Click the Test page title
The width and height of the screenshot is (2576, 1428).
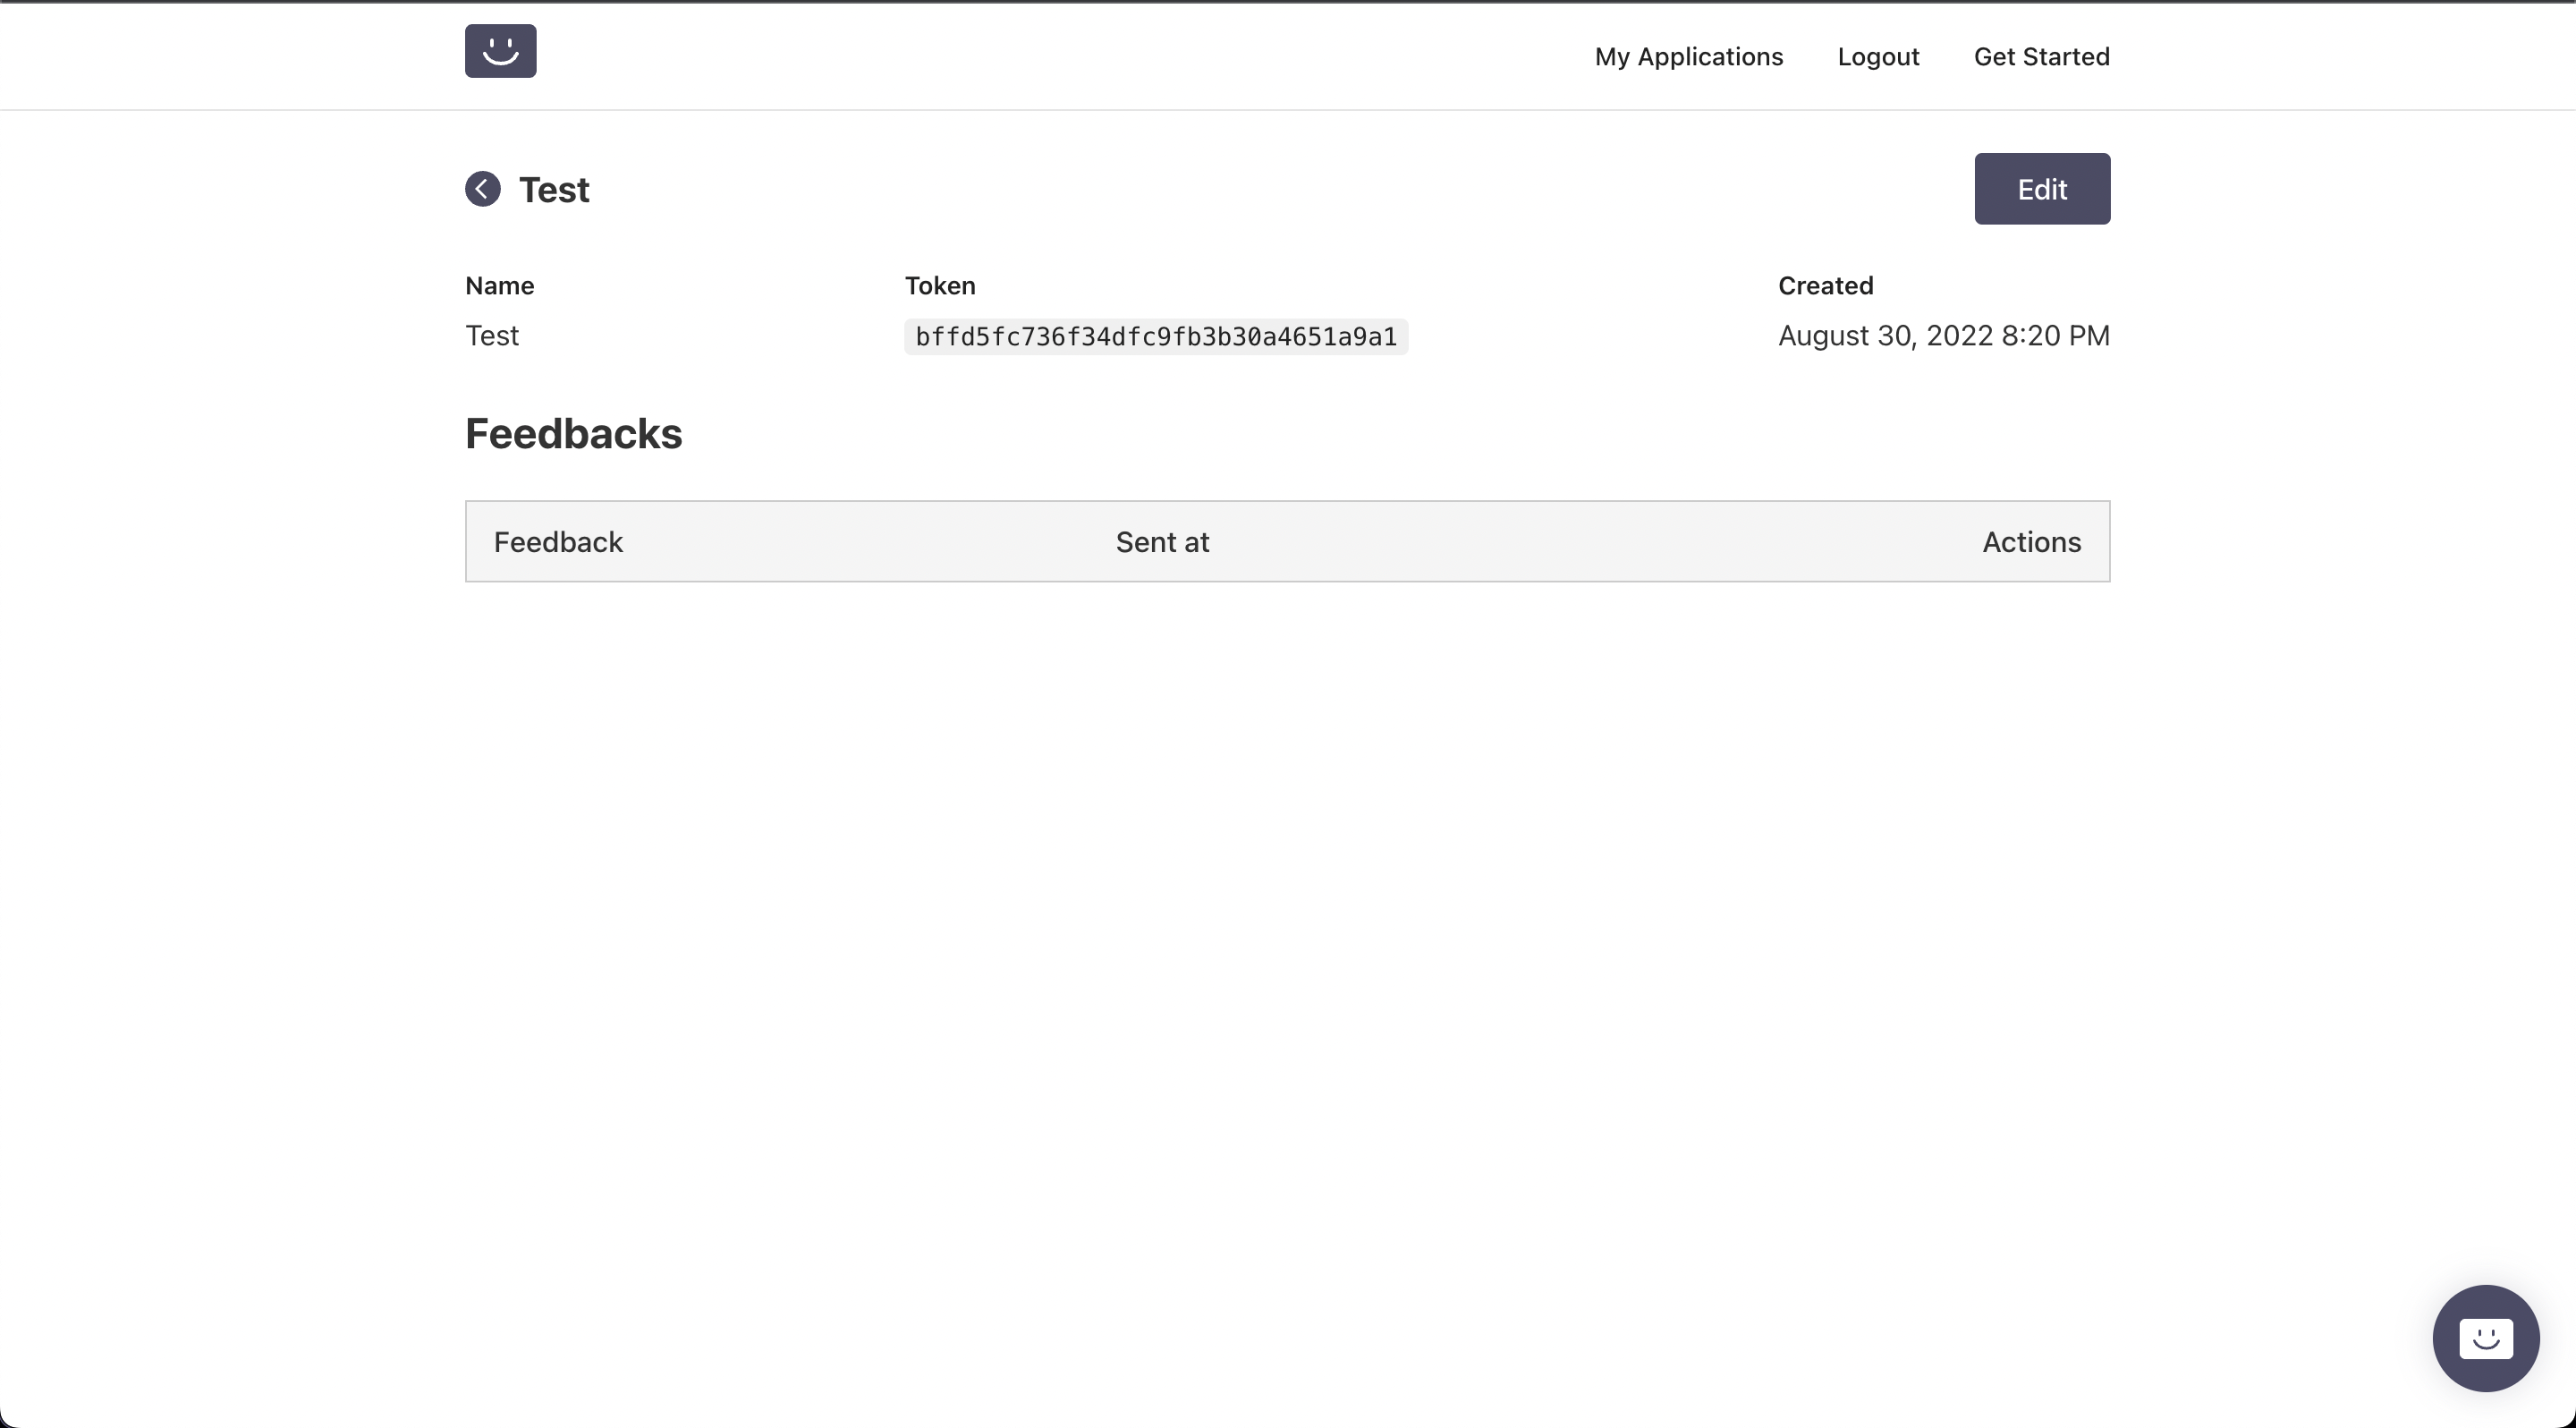554,190
